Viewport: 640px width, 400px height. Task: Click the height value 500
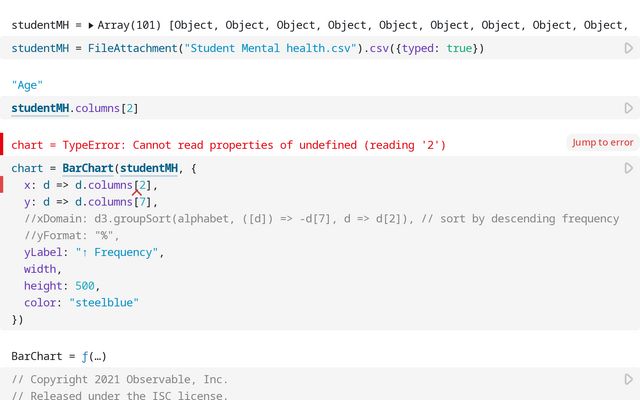click(86, 286)
